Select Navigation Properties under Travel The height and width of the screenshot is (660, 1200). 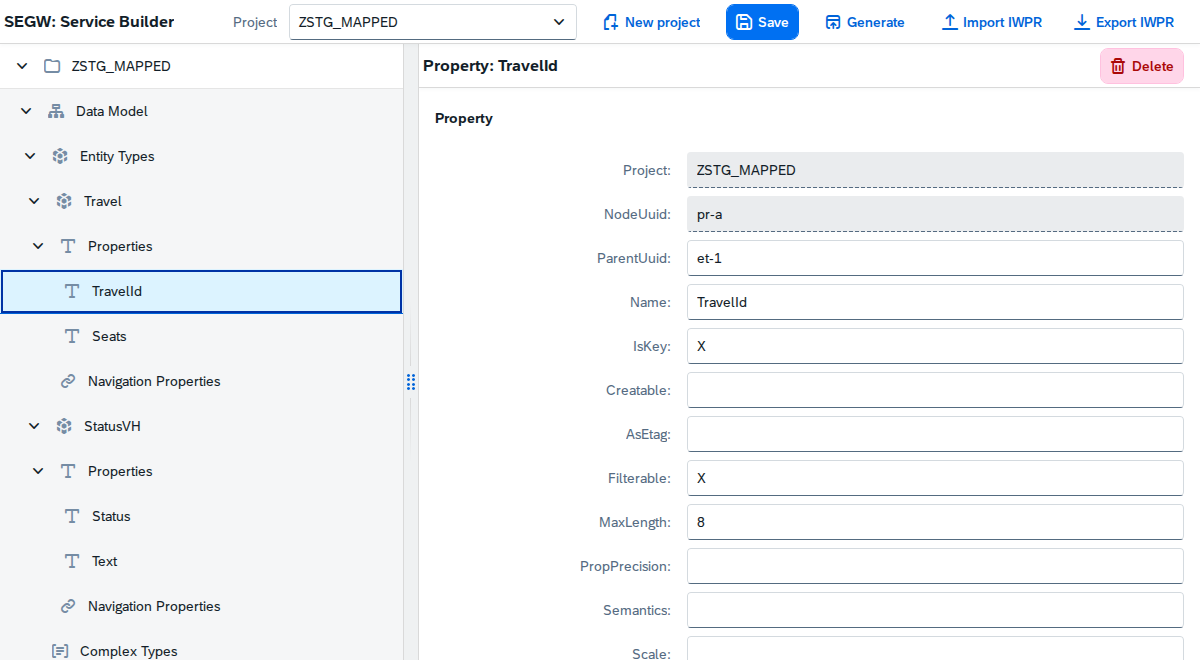(x=201, y=381)
